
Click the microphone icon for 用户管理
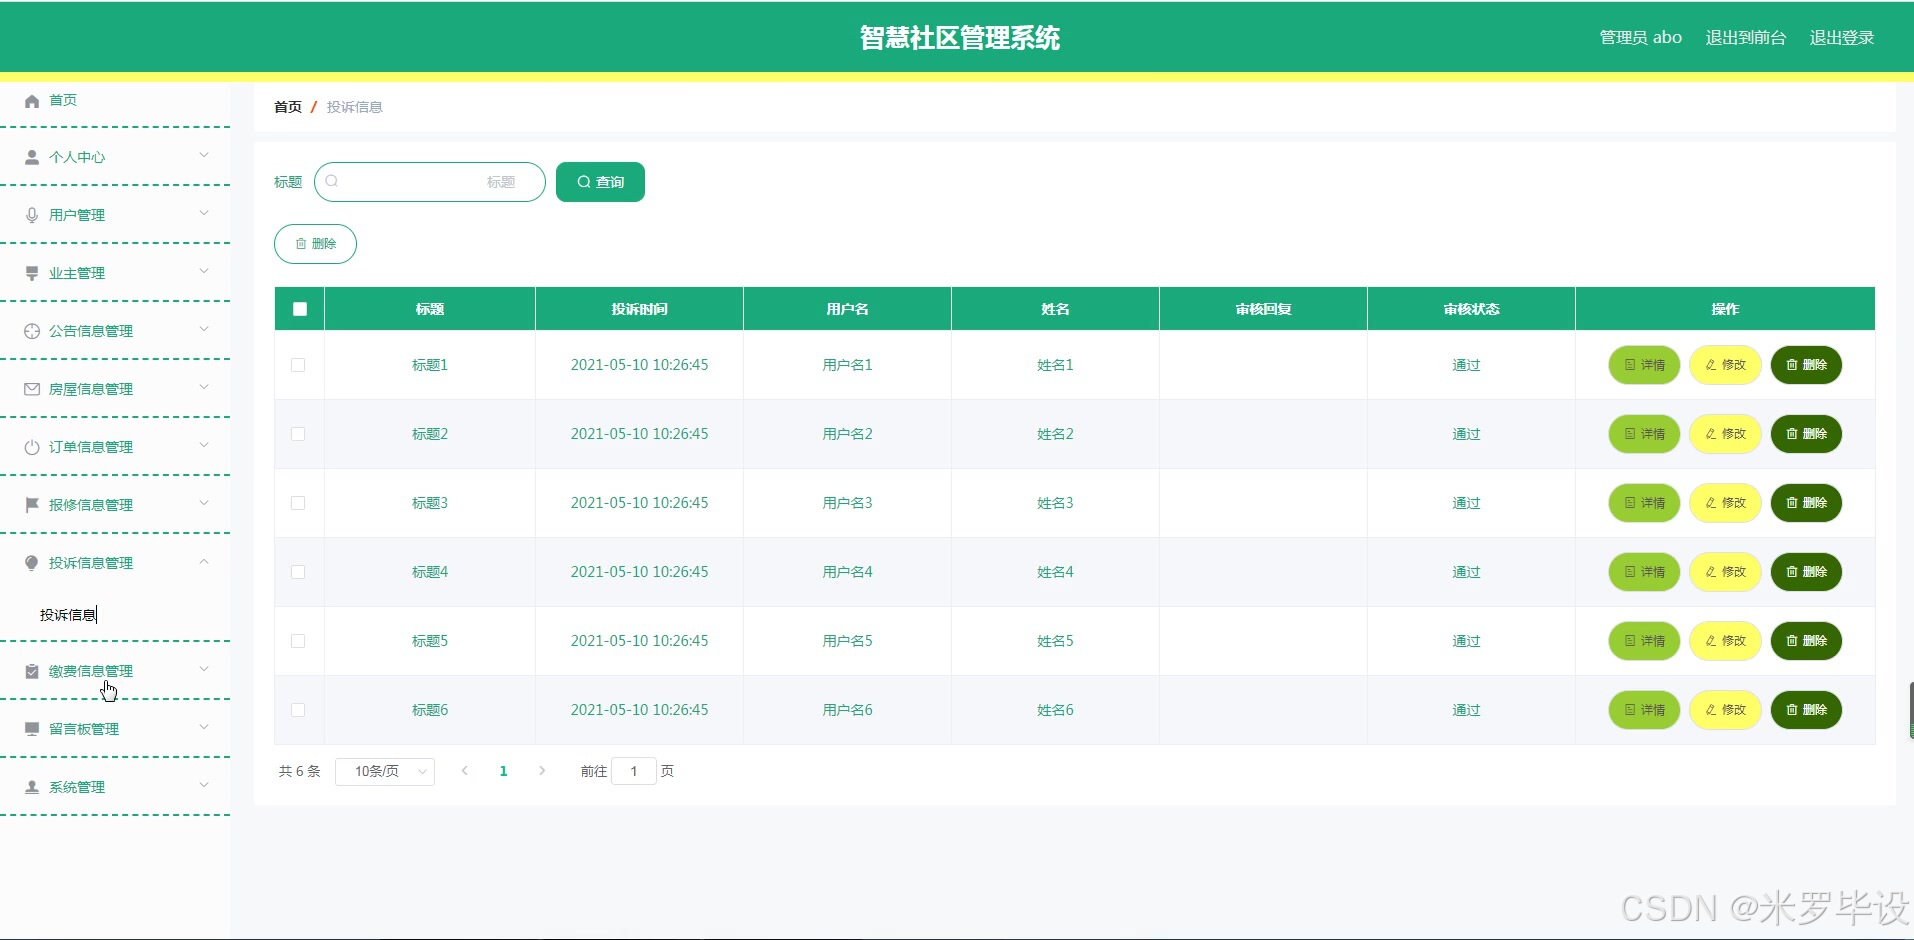pyautogui.click(x=32, y=216)
